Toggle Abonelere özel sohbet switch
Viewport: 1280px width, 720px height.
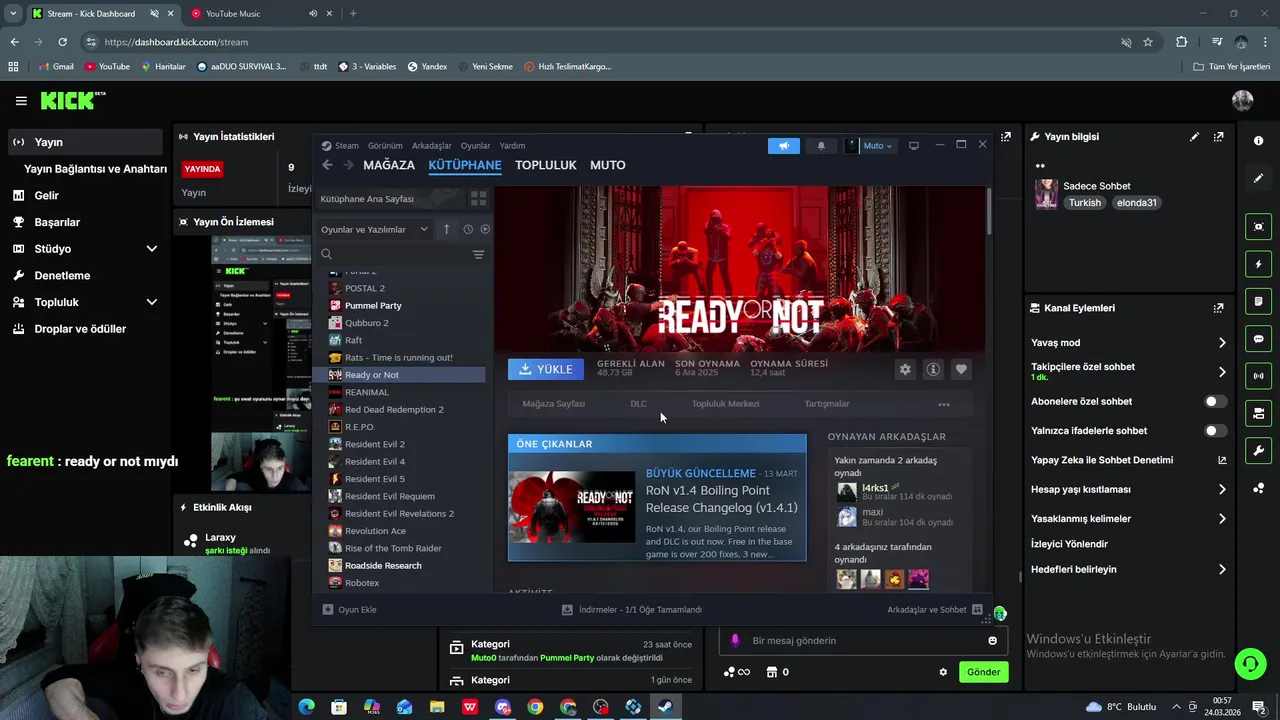[x=1215, y=402]
